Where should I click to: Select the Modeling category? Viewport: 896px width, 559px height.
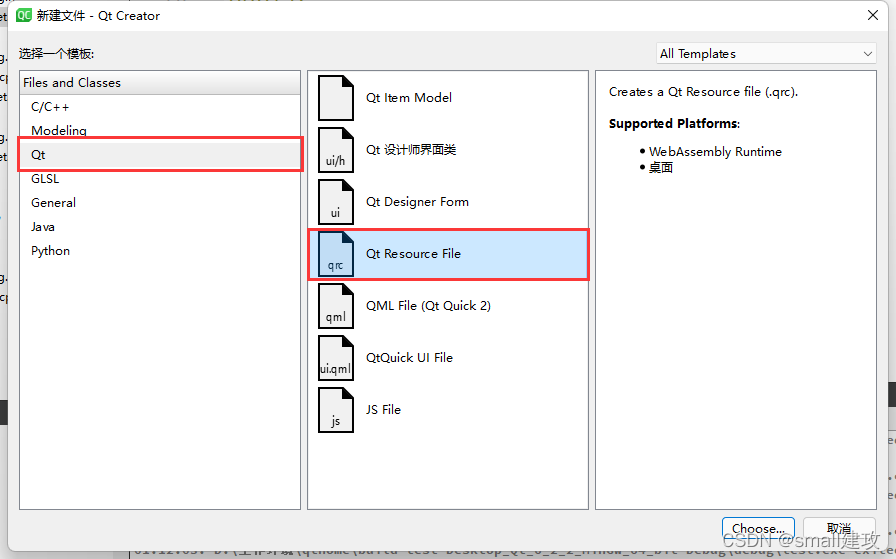pos(159,130)
